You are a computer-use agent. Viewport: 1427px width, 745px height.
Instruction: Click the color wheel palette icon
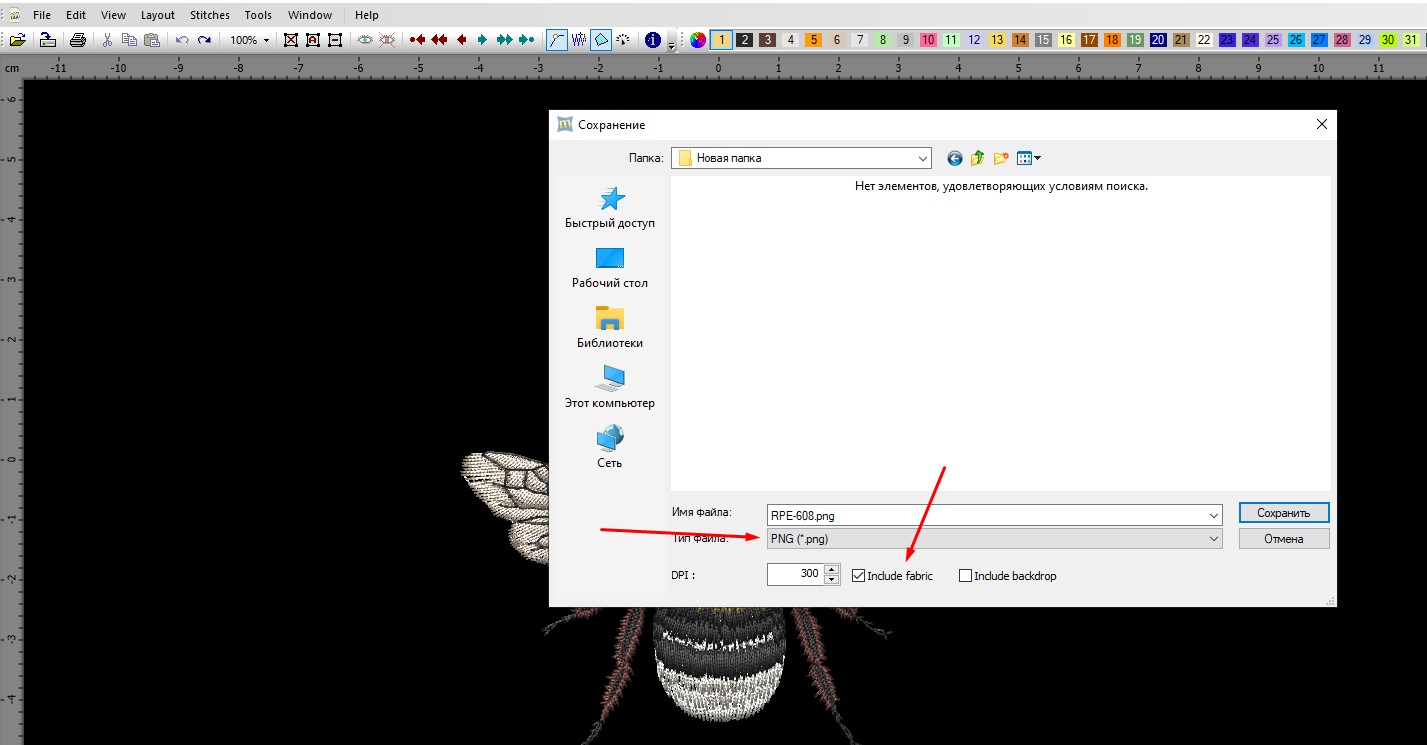pos(698,40)
